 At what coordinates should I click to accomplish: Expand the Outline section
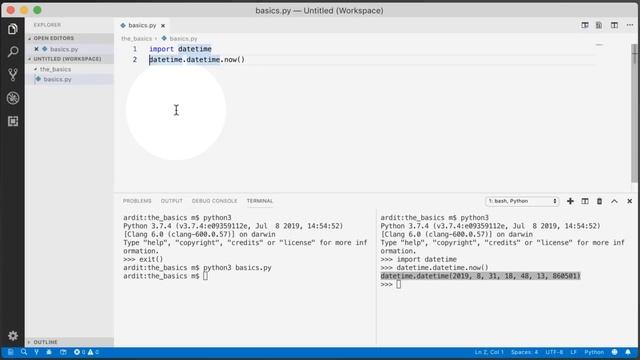click(x=69, y=342)
